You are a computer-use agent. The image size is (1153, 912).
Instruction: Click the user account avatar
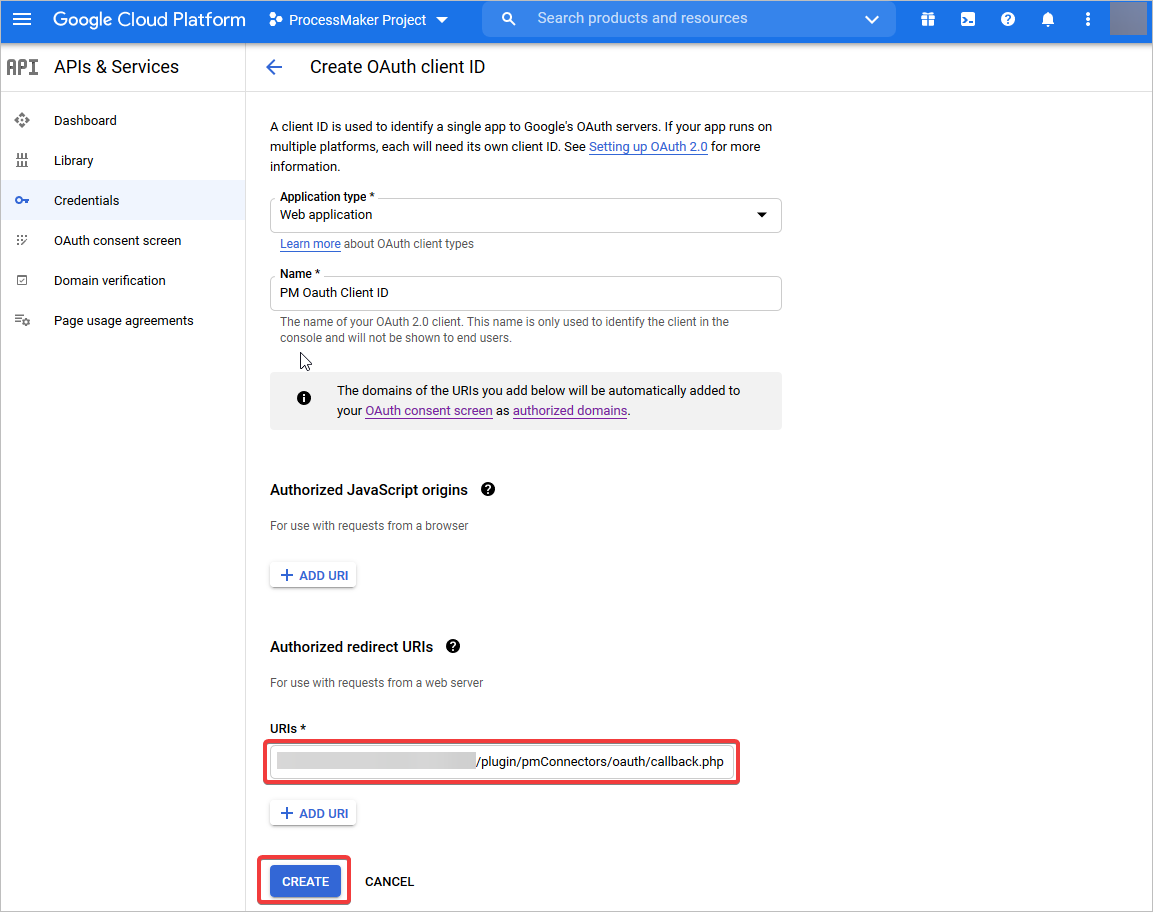1128,19
